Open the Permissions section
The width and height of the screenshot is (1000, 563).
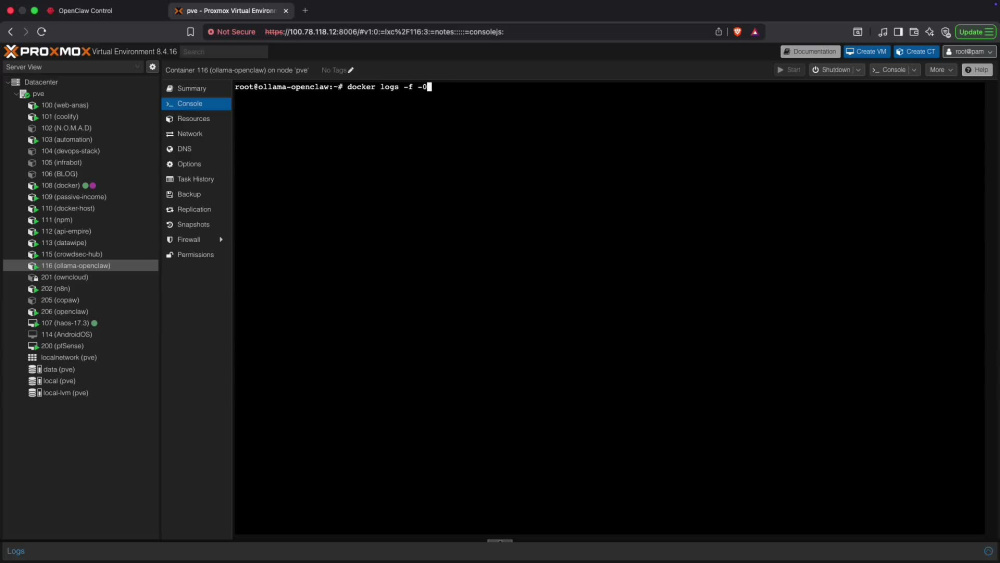pyautogui.click(x=196, y=254)
